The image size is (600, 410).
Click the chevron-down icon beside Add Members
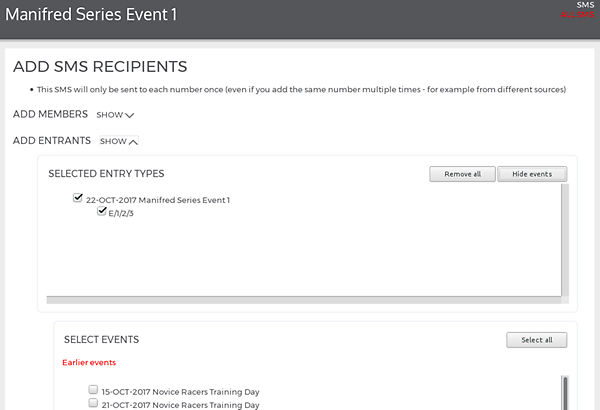pos(130,115)
